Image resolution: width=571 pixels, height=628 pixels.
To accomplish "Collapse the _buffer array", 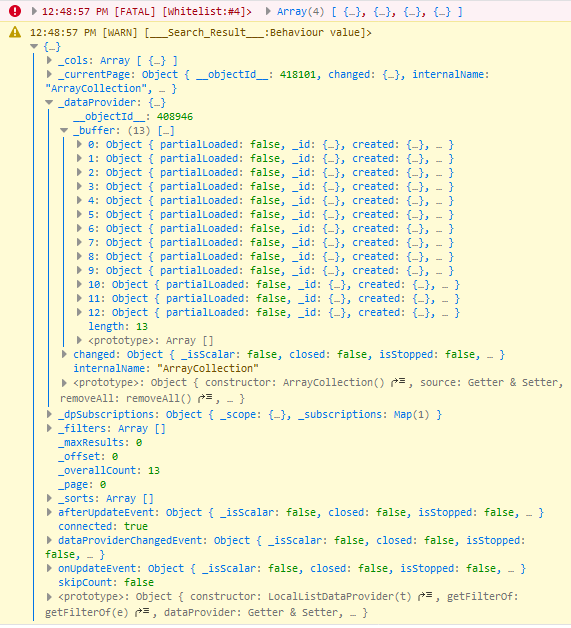I will (x=64, y=131).
